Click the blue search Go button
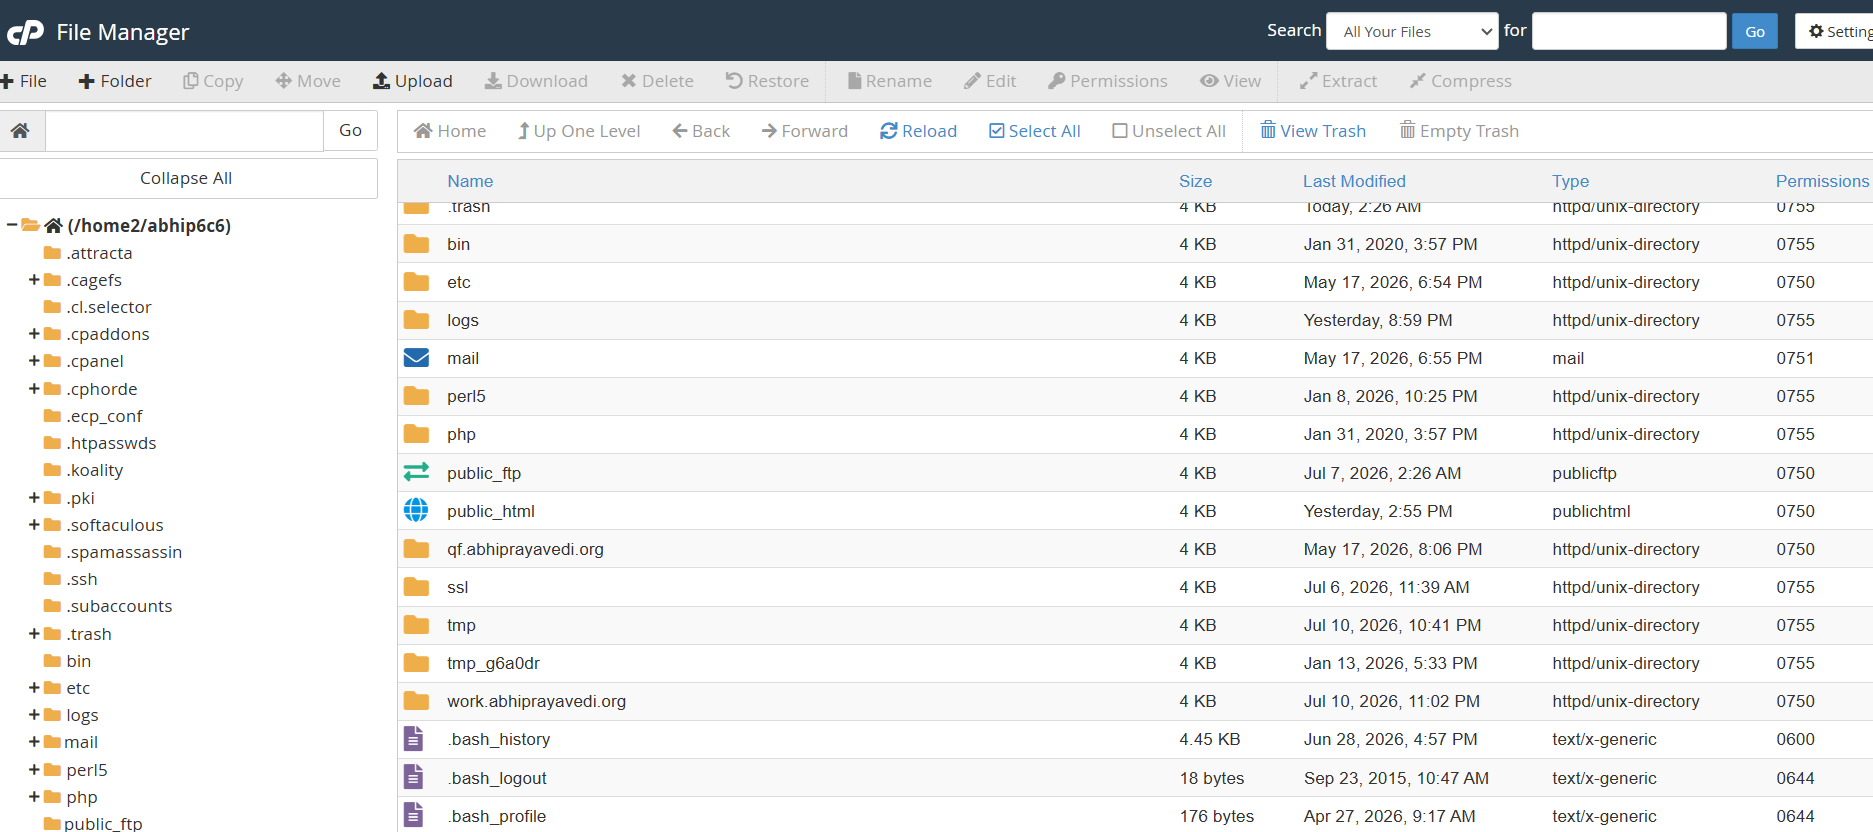 pos(1755,31)
